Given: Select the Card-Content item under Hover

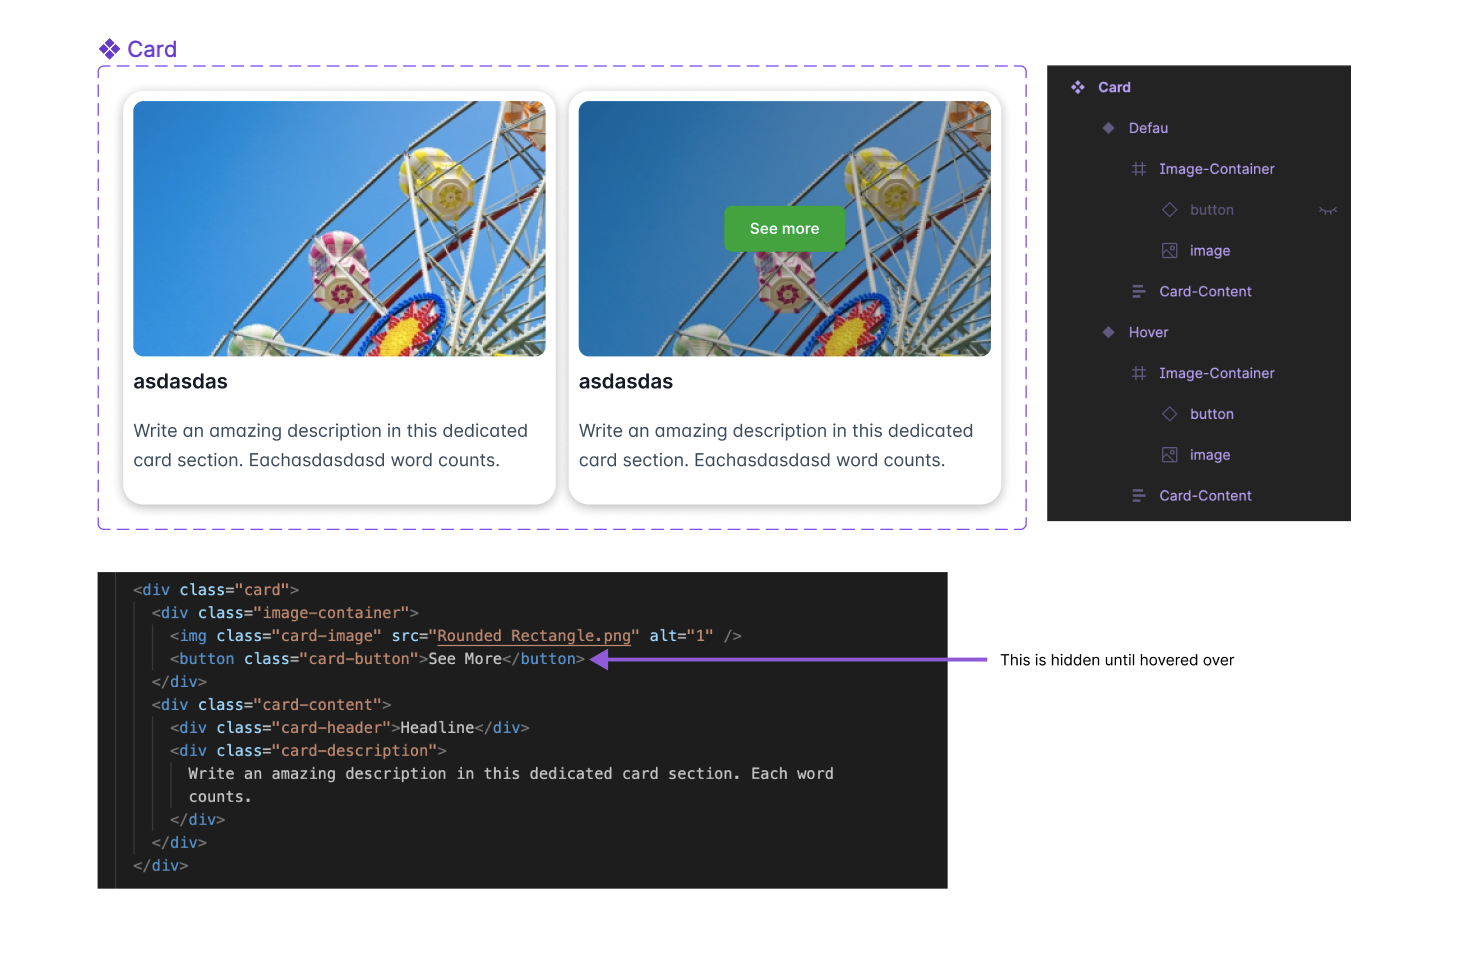Looking at the screenshot, I should [x=1205, y=495].
